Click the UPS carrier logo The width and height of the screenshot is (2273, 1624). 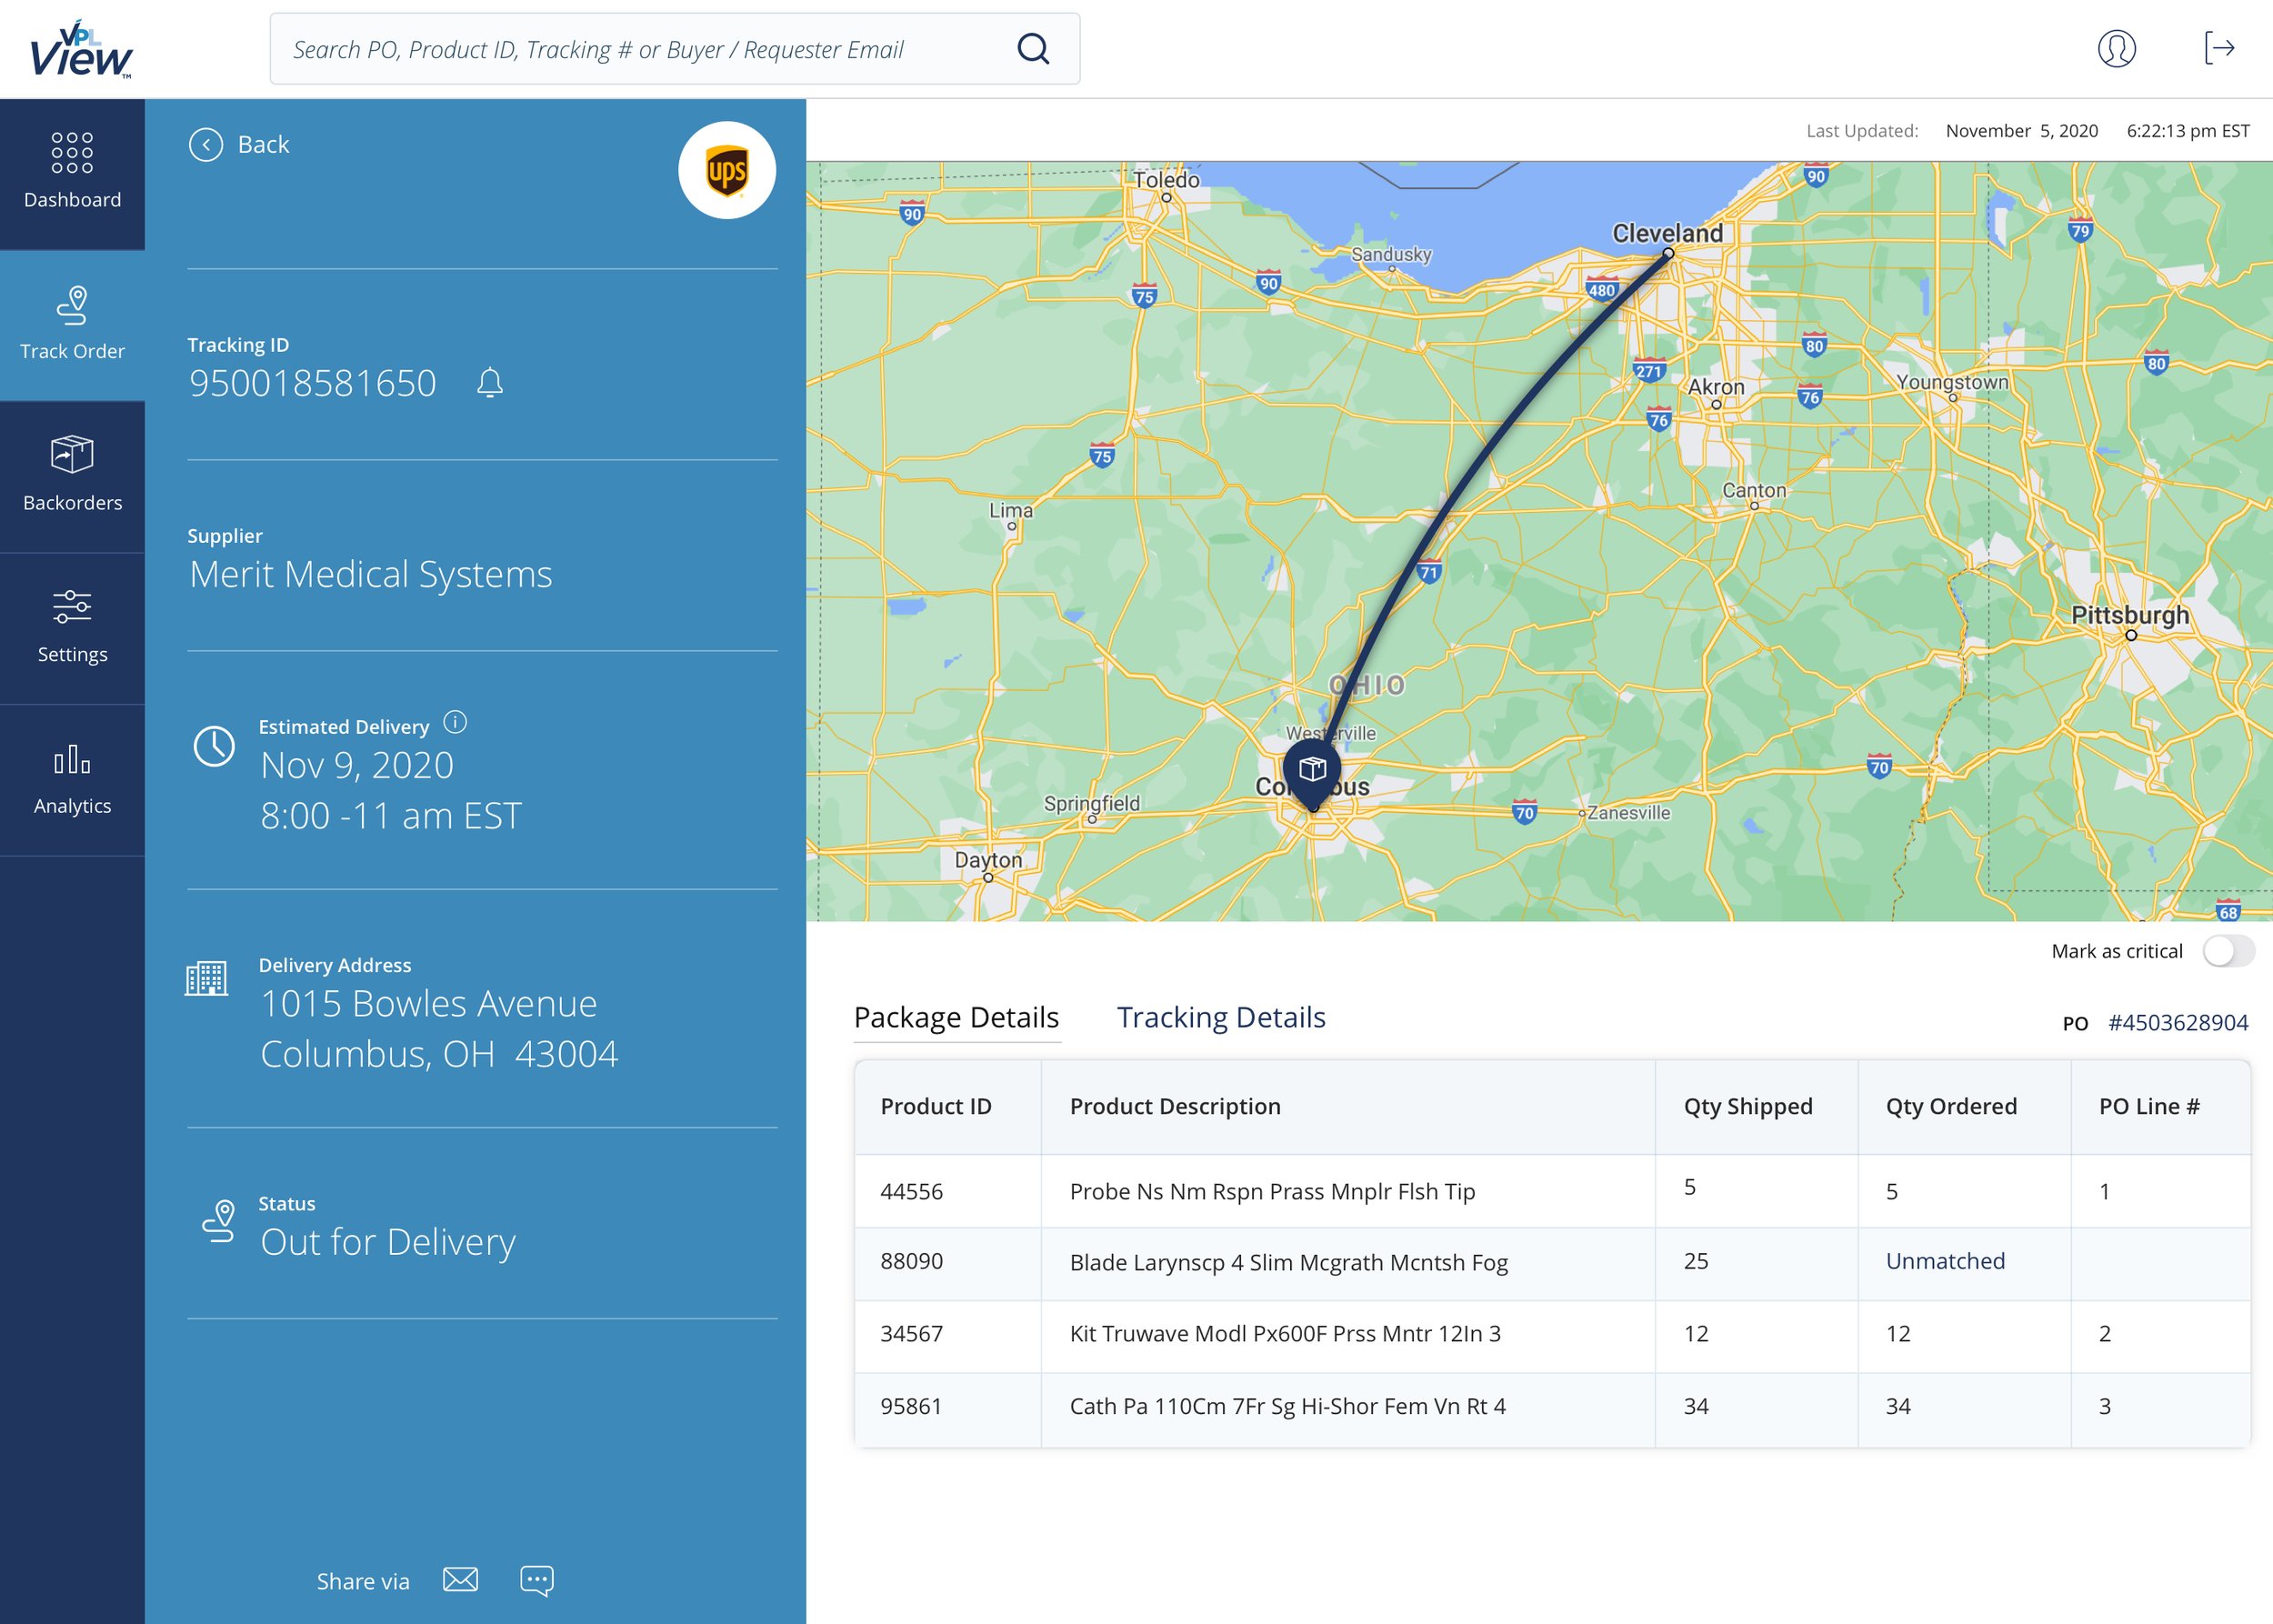pyautogui.click(x=727, y=171)
